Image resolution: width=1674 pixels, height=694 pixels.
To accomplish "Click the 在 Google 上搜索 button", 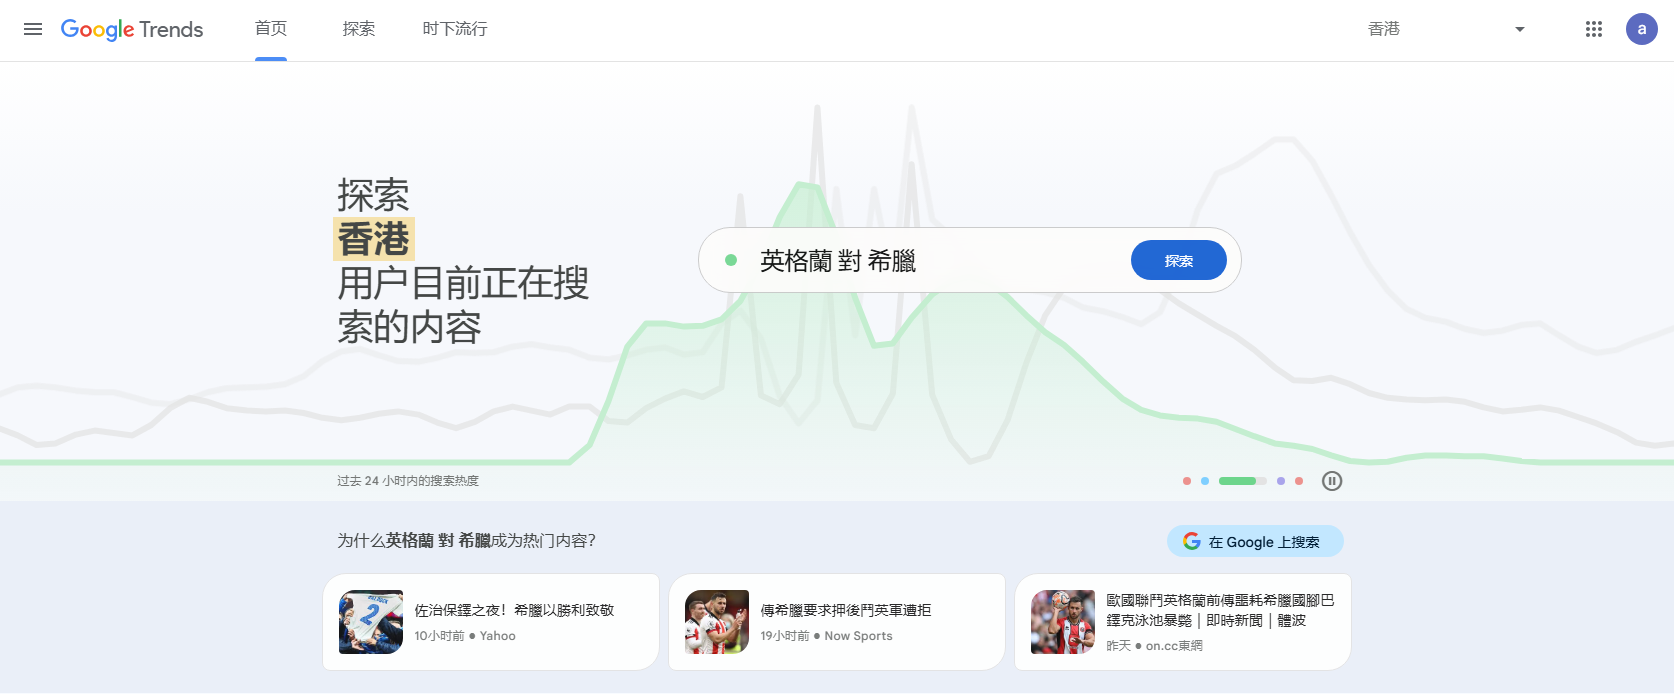I will [1255, 542].
